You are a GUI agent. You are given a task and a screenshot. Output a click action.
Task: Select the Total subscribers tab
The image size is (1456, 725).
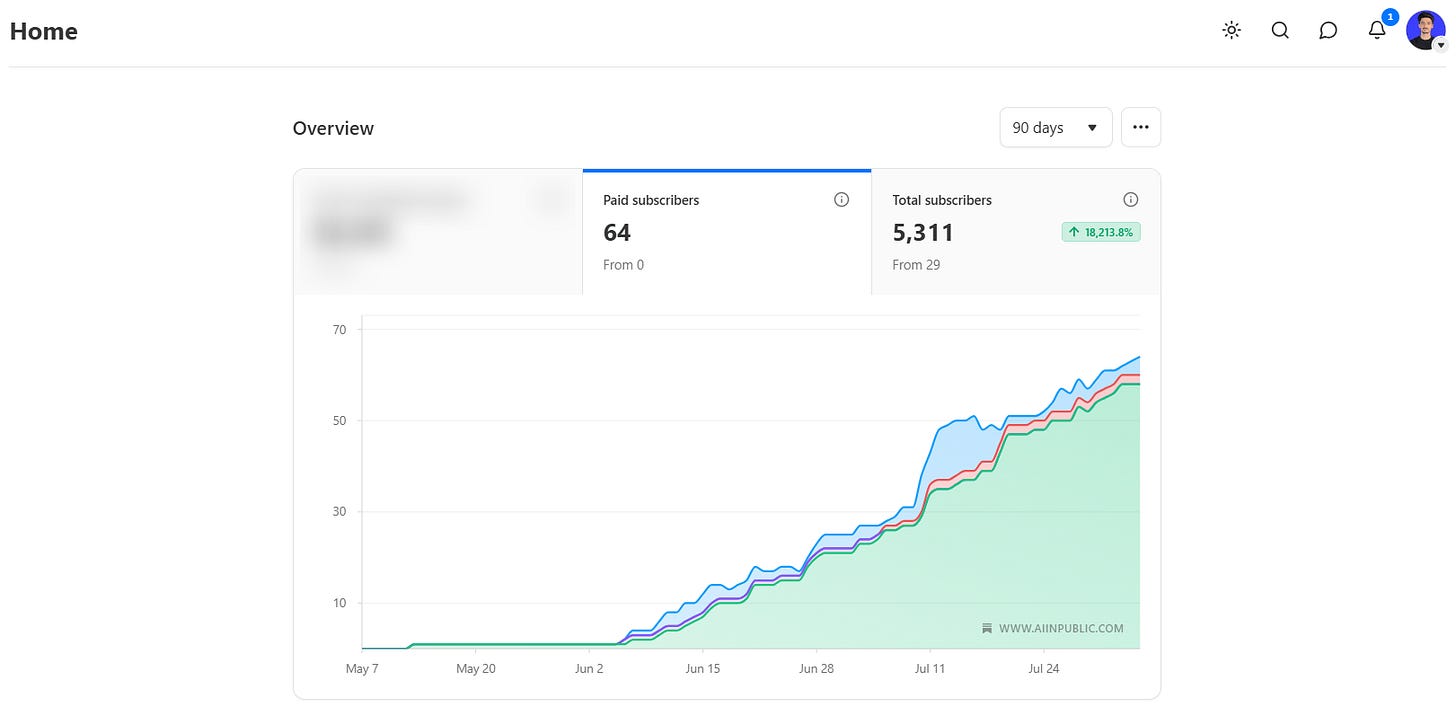coord(1016,232)
